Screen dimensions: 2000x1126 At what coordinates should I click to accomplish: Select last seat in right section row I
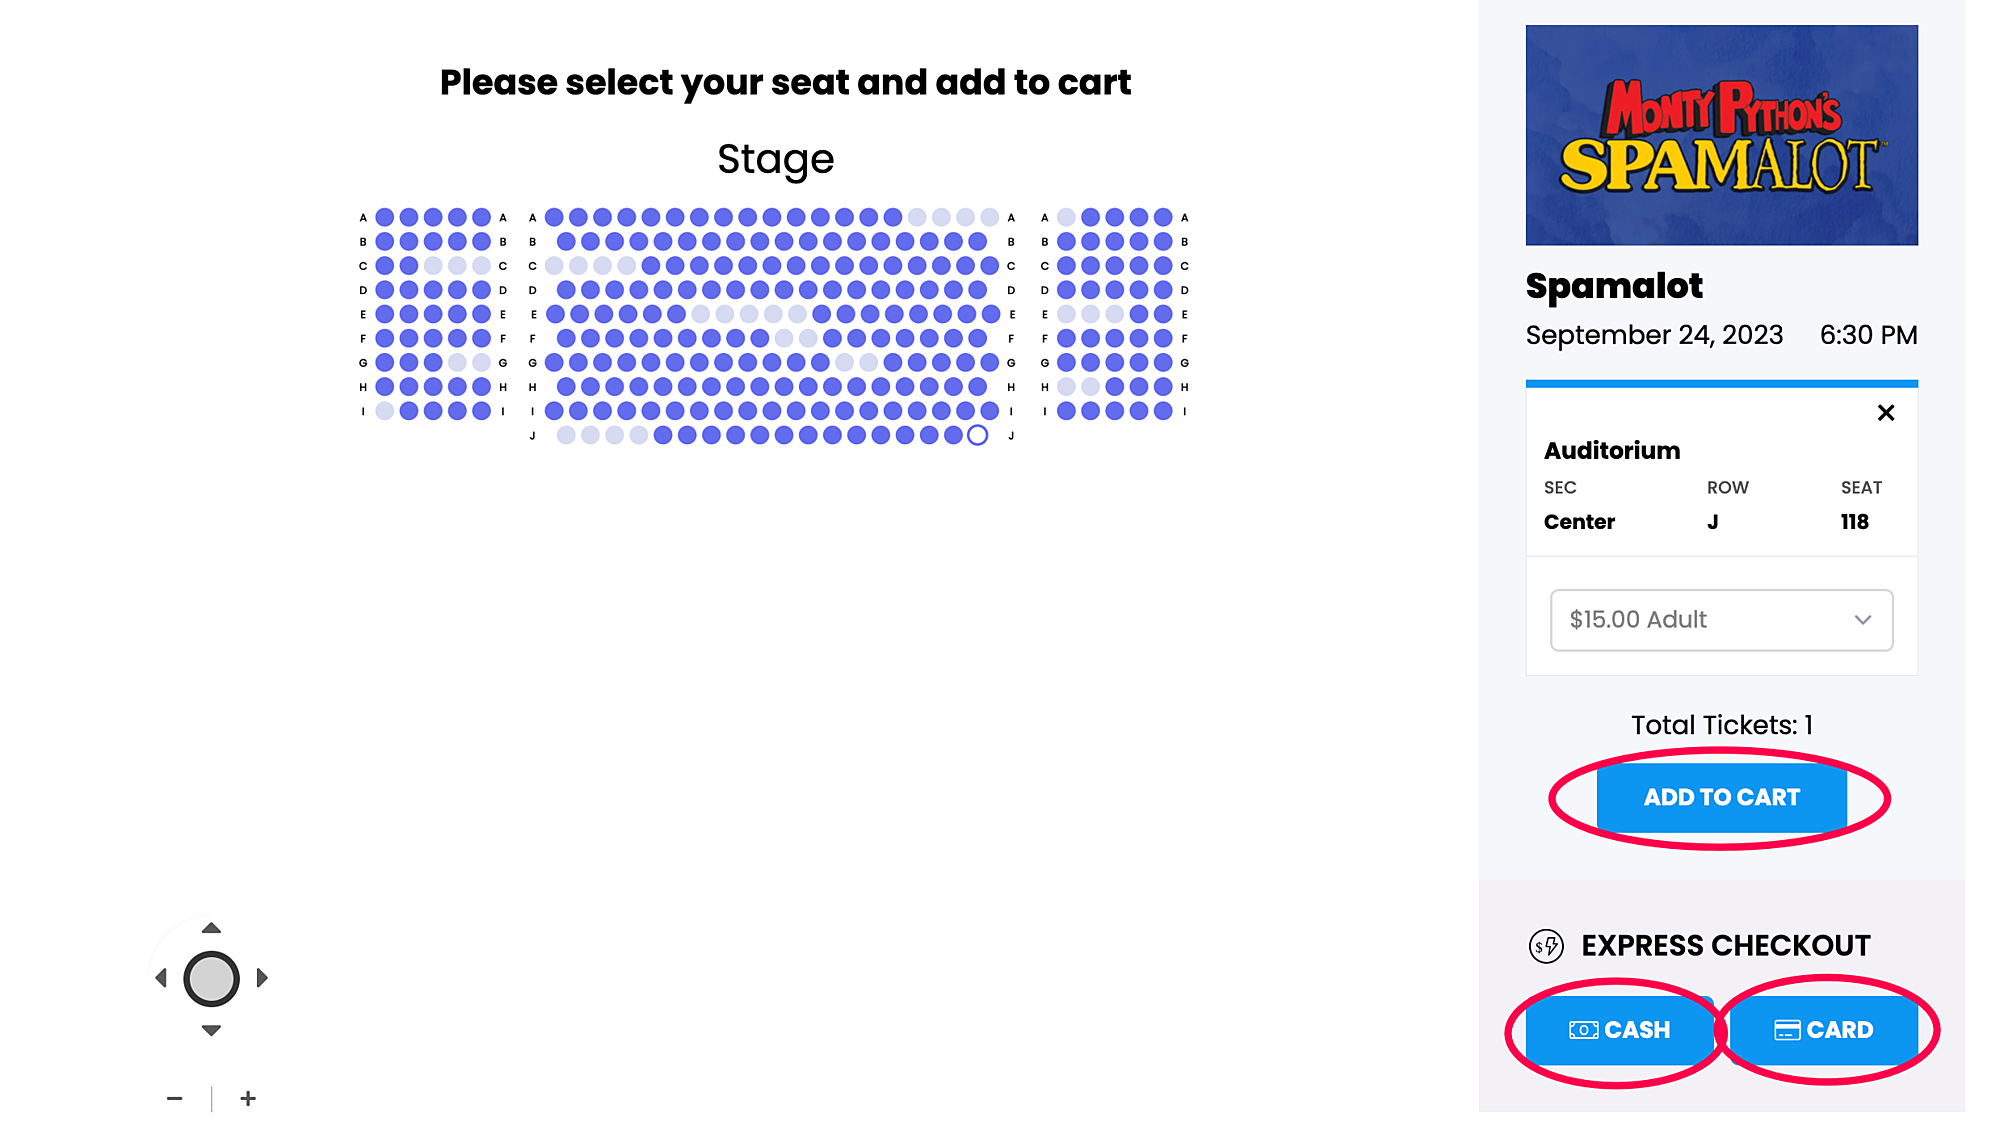(x=1163, y=411)
